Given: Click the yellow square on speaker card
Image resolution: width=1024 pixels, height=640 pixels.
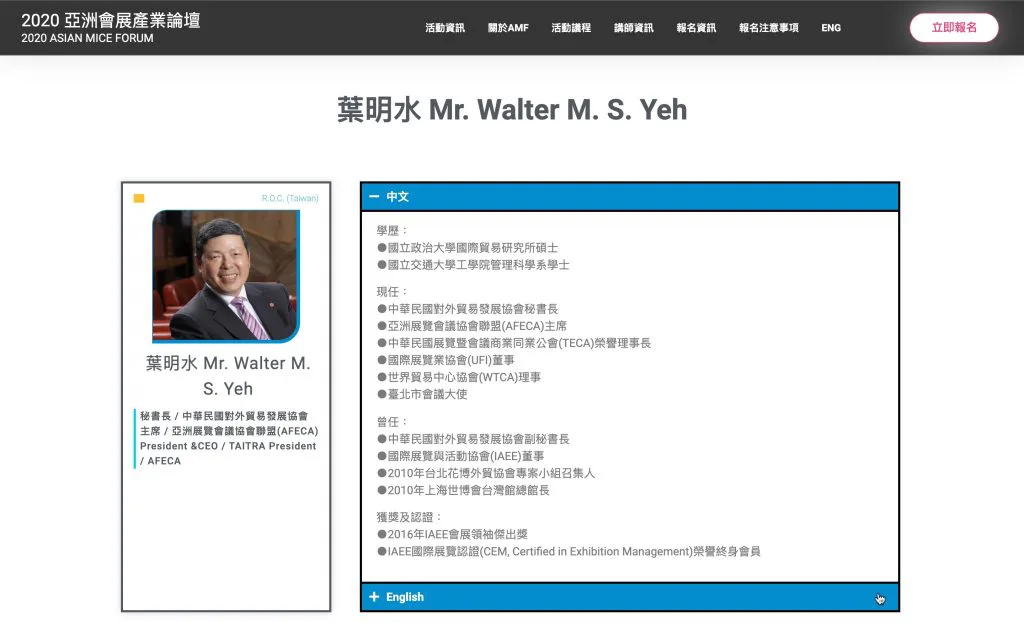Looking at the screenshot, I should coord(139,198).
